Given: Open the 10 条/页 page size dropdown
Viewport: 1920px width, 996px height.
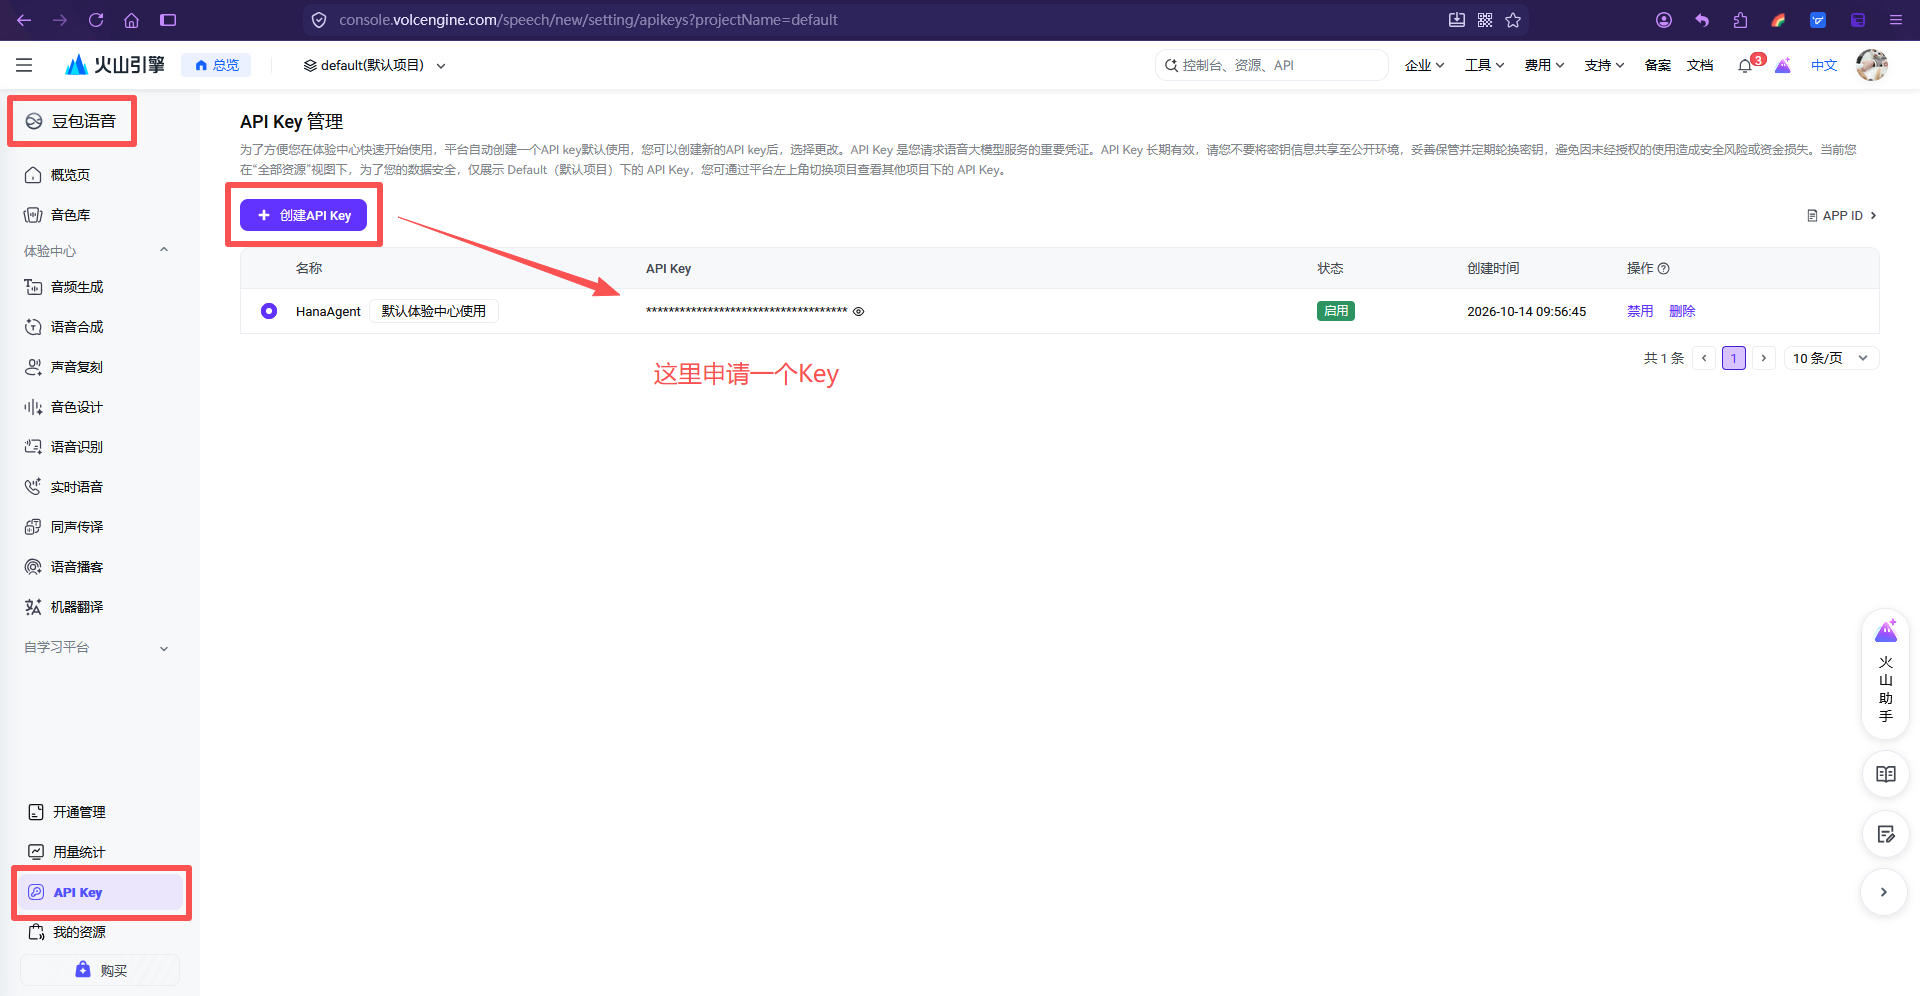Looking at the screenshot, I should (1831, 358).
